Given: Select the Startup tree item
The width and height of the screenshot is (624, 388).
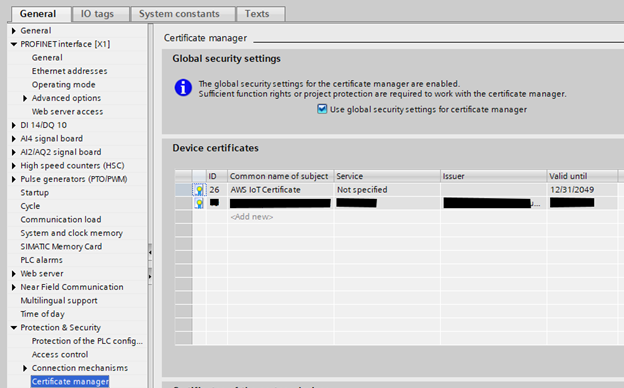Looking at the screenshot, I should coord(35,193).
